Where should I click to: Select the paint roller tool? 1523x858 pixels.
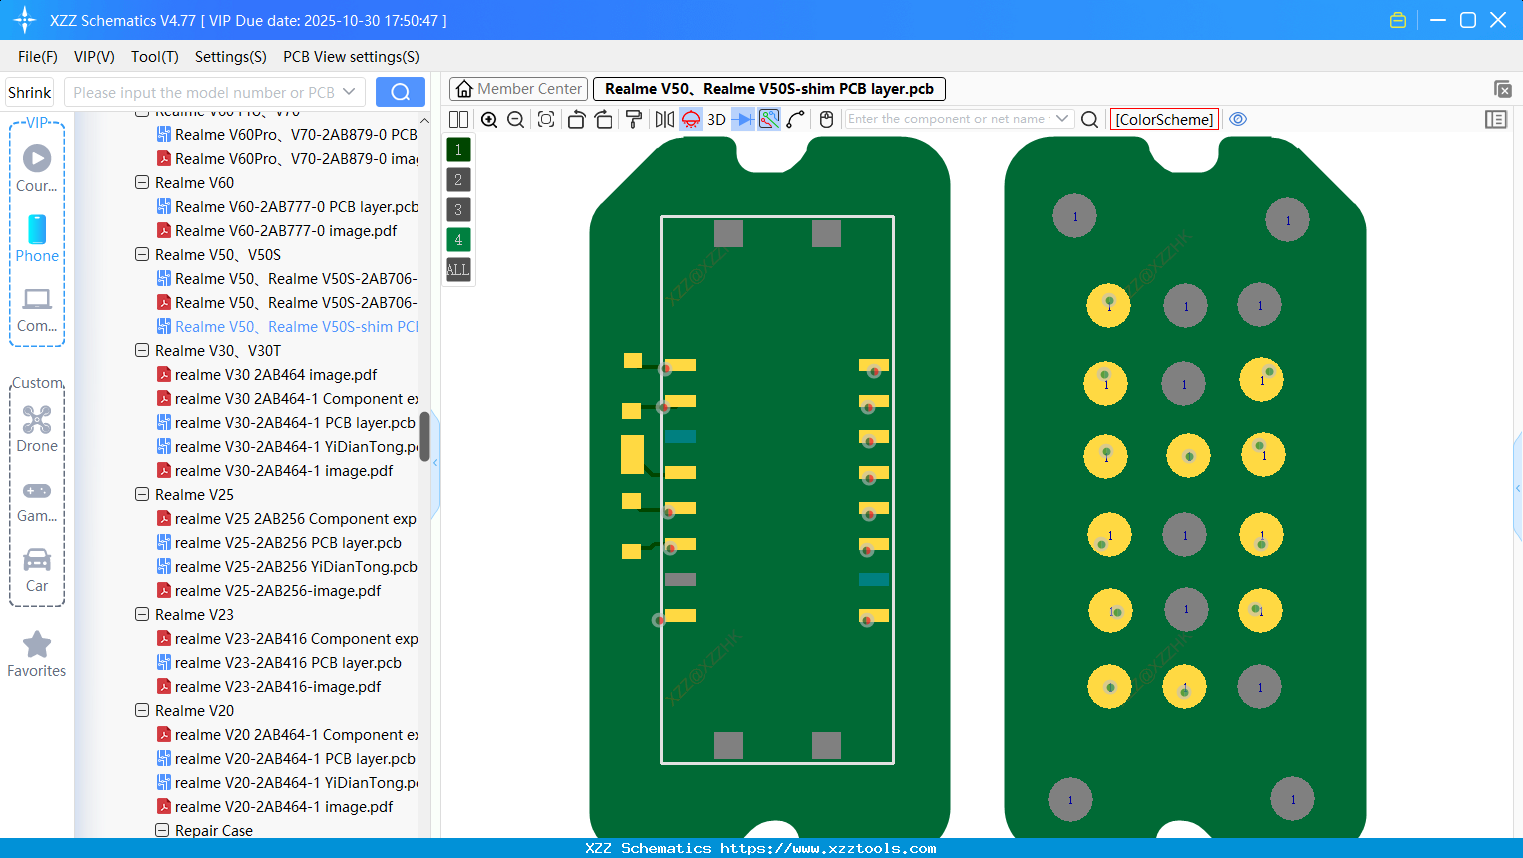click(634, 120)
